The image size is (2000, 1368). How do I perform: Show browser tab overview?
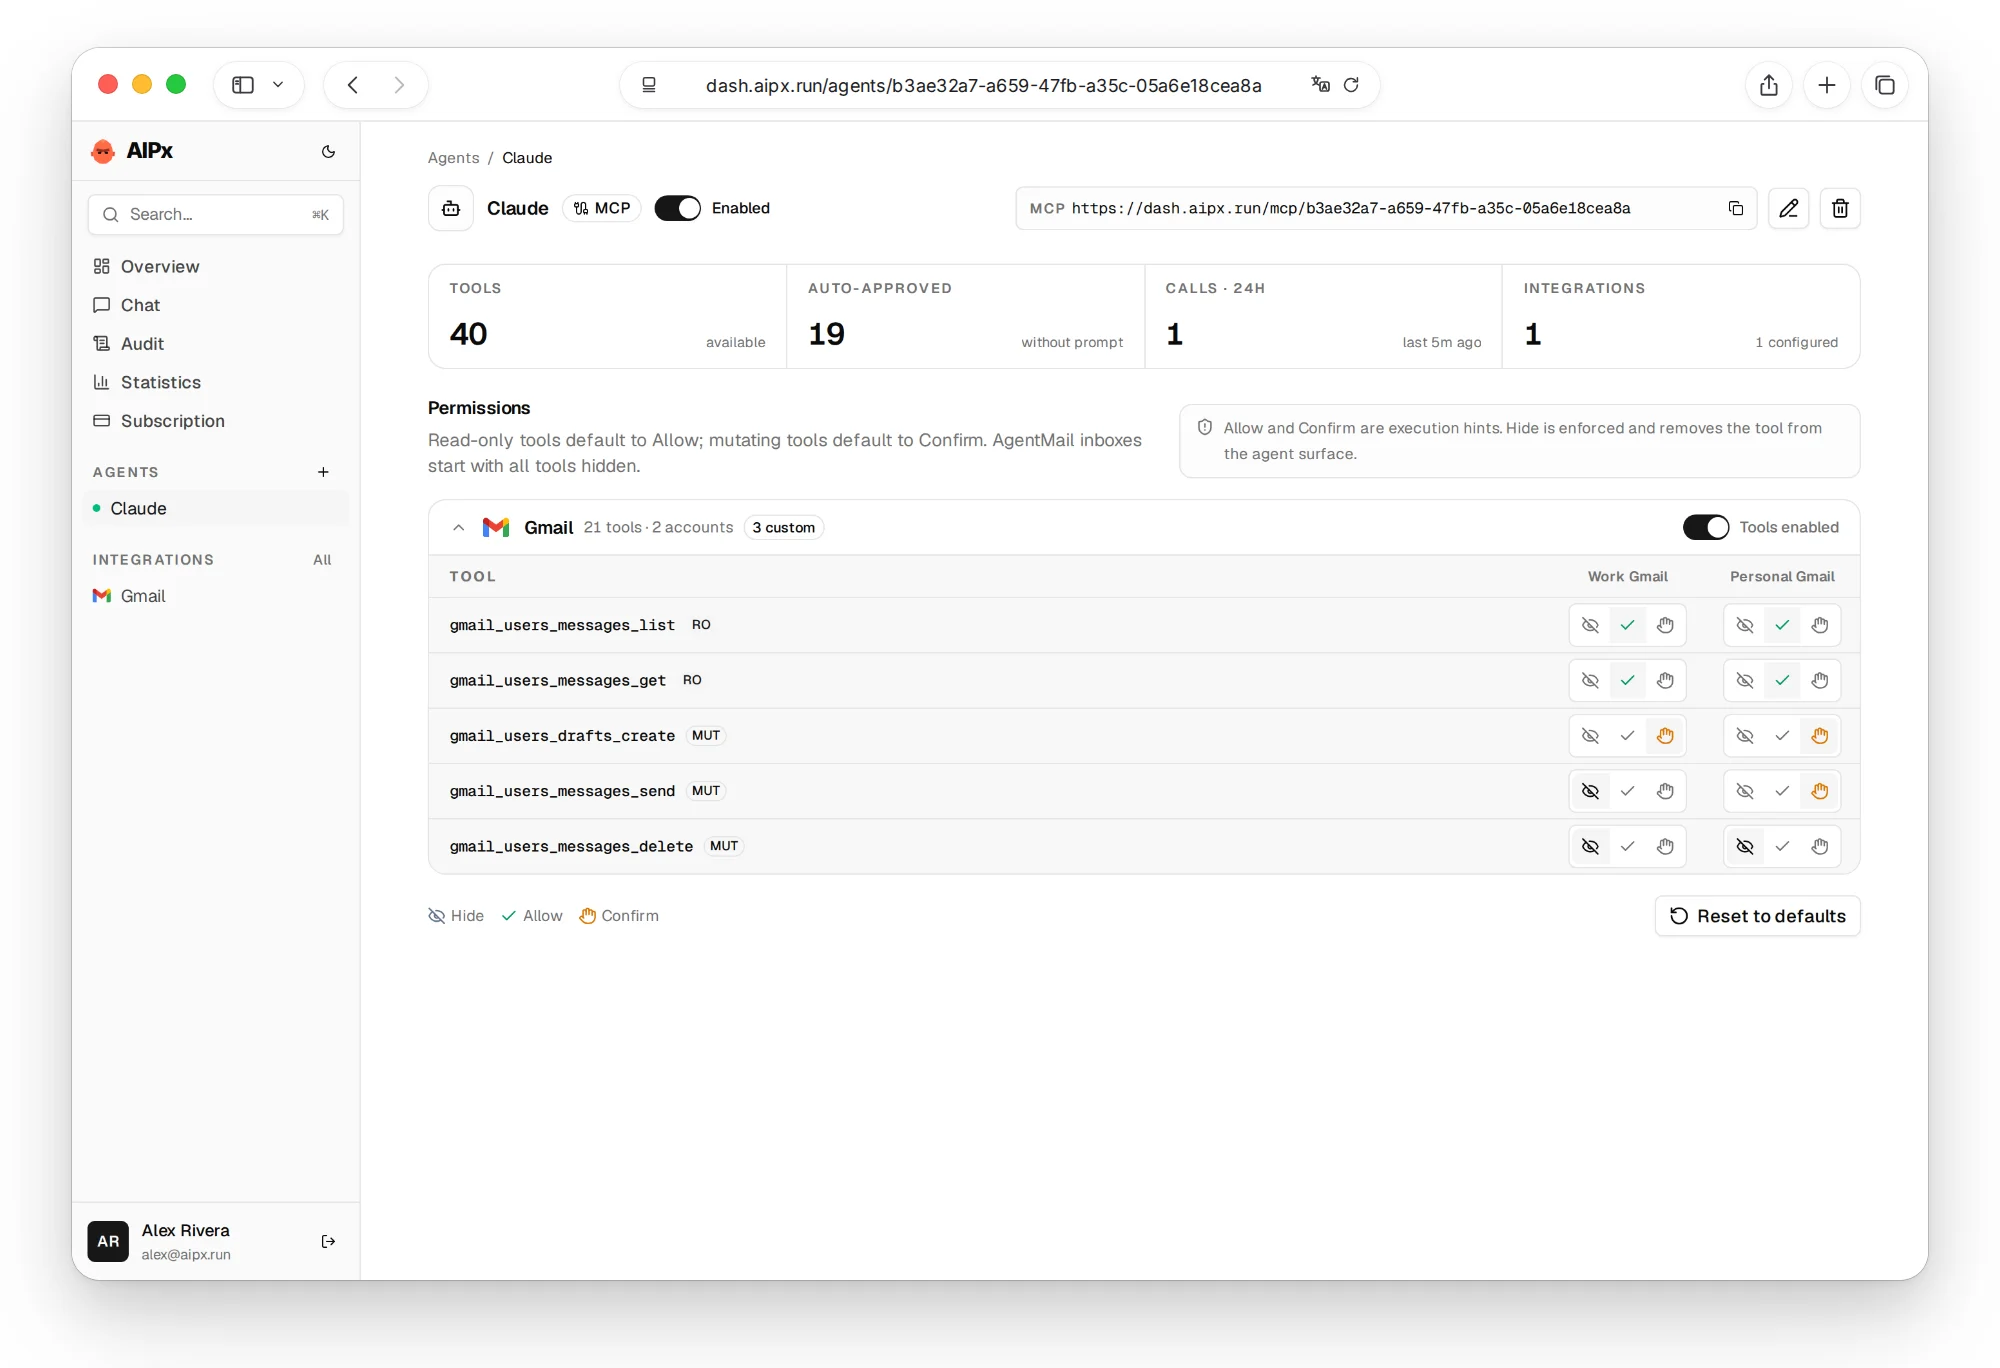[x=1885, y=85]
